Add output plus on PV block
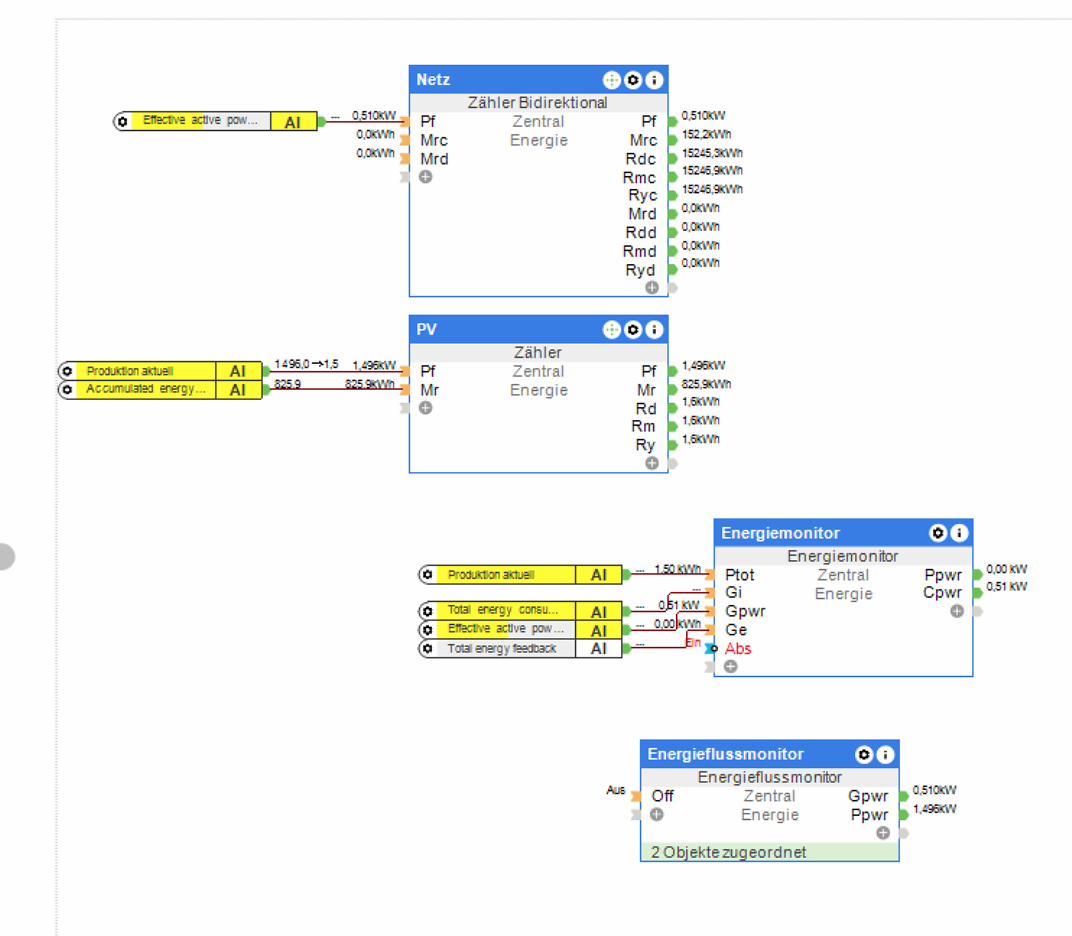The width and height of the screenshot is (1072, 936). 652,464
